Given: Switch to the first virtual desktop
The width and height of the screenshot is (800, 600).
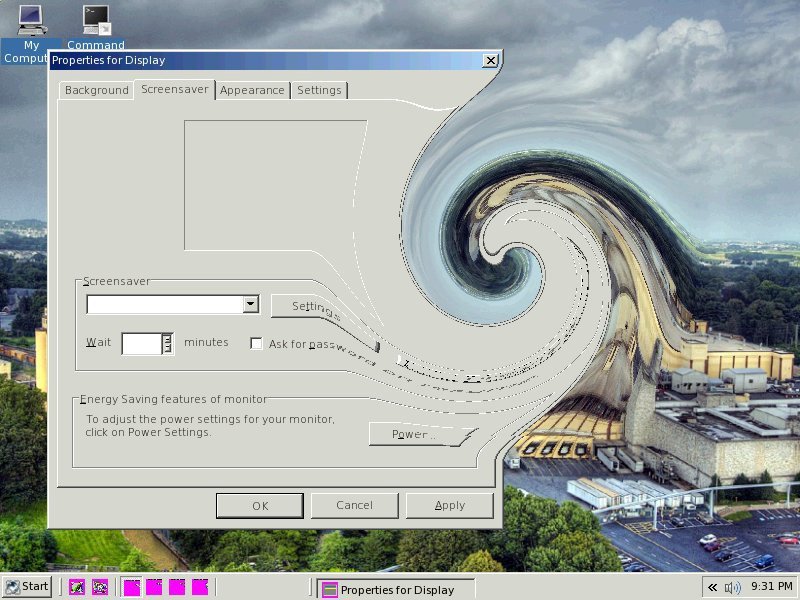Looking at the screenshot, I should [x=131, y=587].
